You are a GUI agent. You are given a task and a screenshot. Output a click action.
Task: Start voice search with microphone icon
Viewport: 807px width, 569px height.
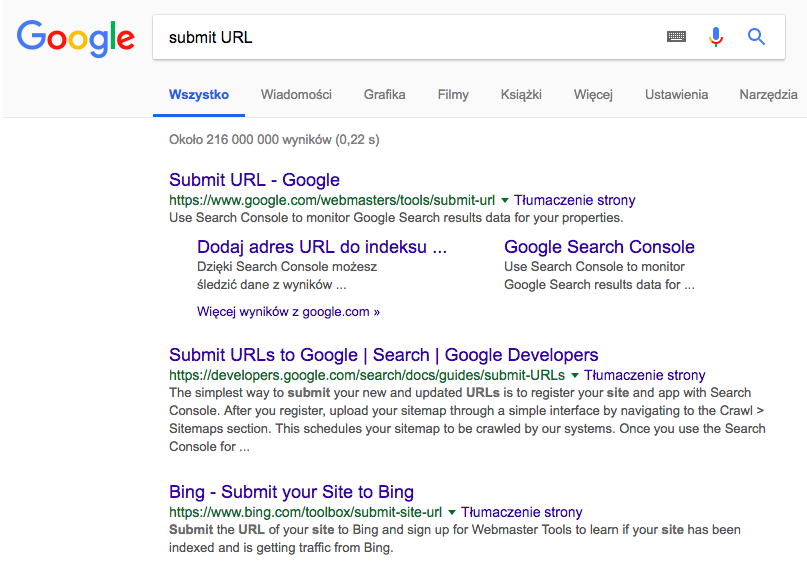click(x=715, y=37)
